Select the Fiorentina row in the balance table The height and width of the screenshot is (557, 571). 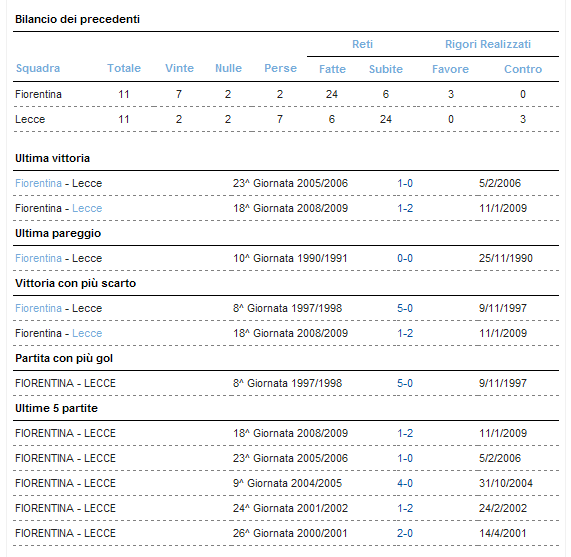pyautogui.click(x=286, y=94)
